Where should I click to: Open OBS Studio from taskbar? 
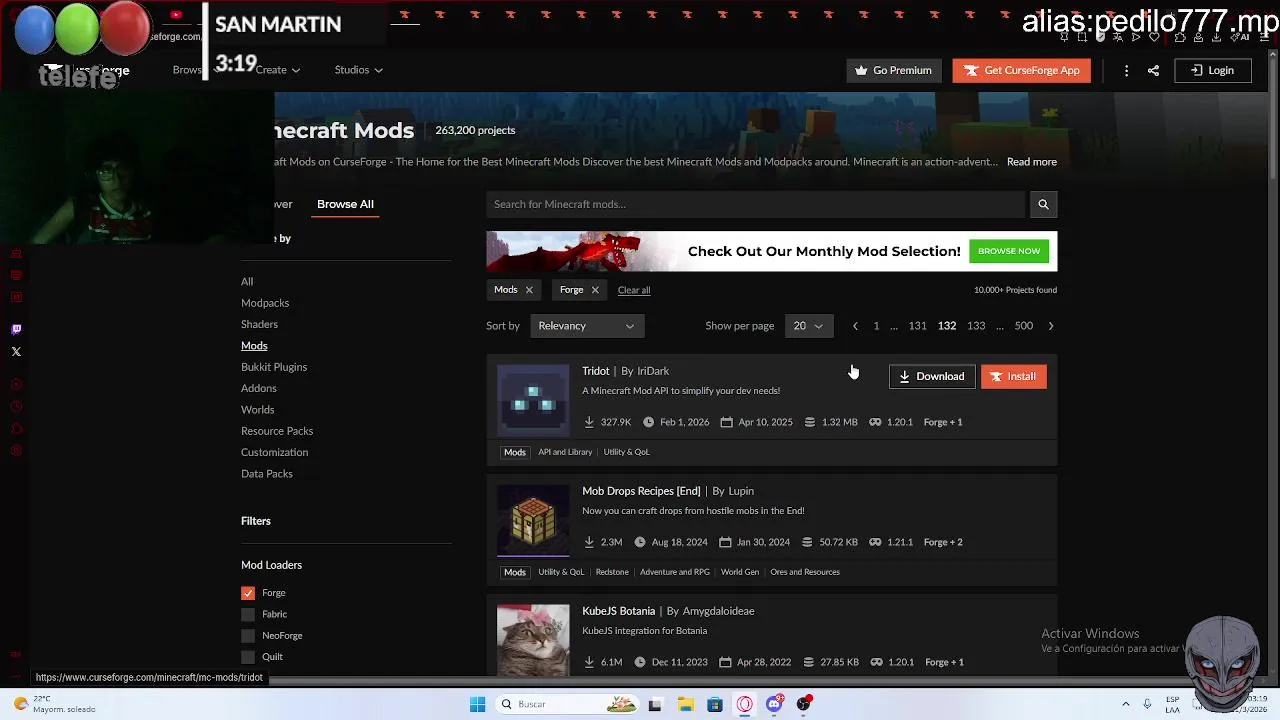[803, 704]
